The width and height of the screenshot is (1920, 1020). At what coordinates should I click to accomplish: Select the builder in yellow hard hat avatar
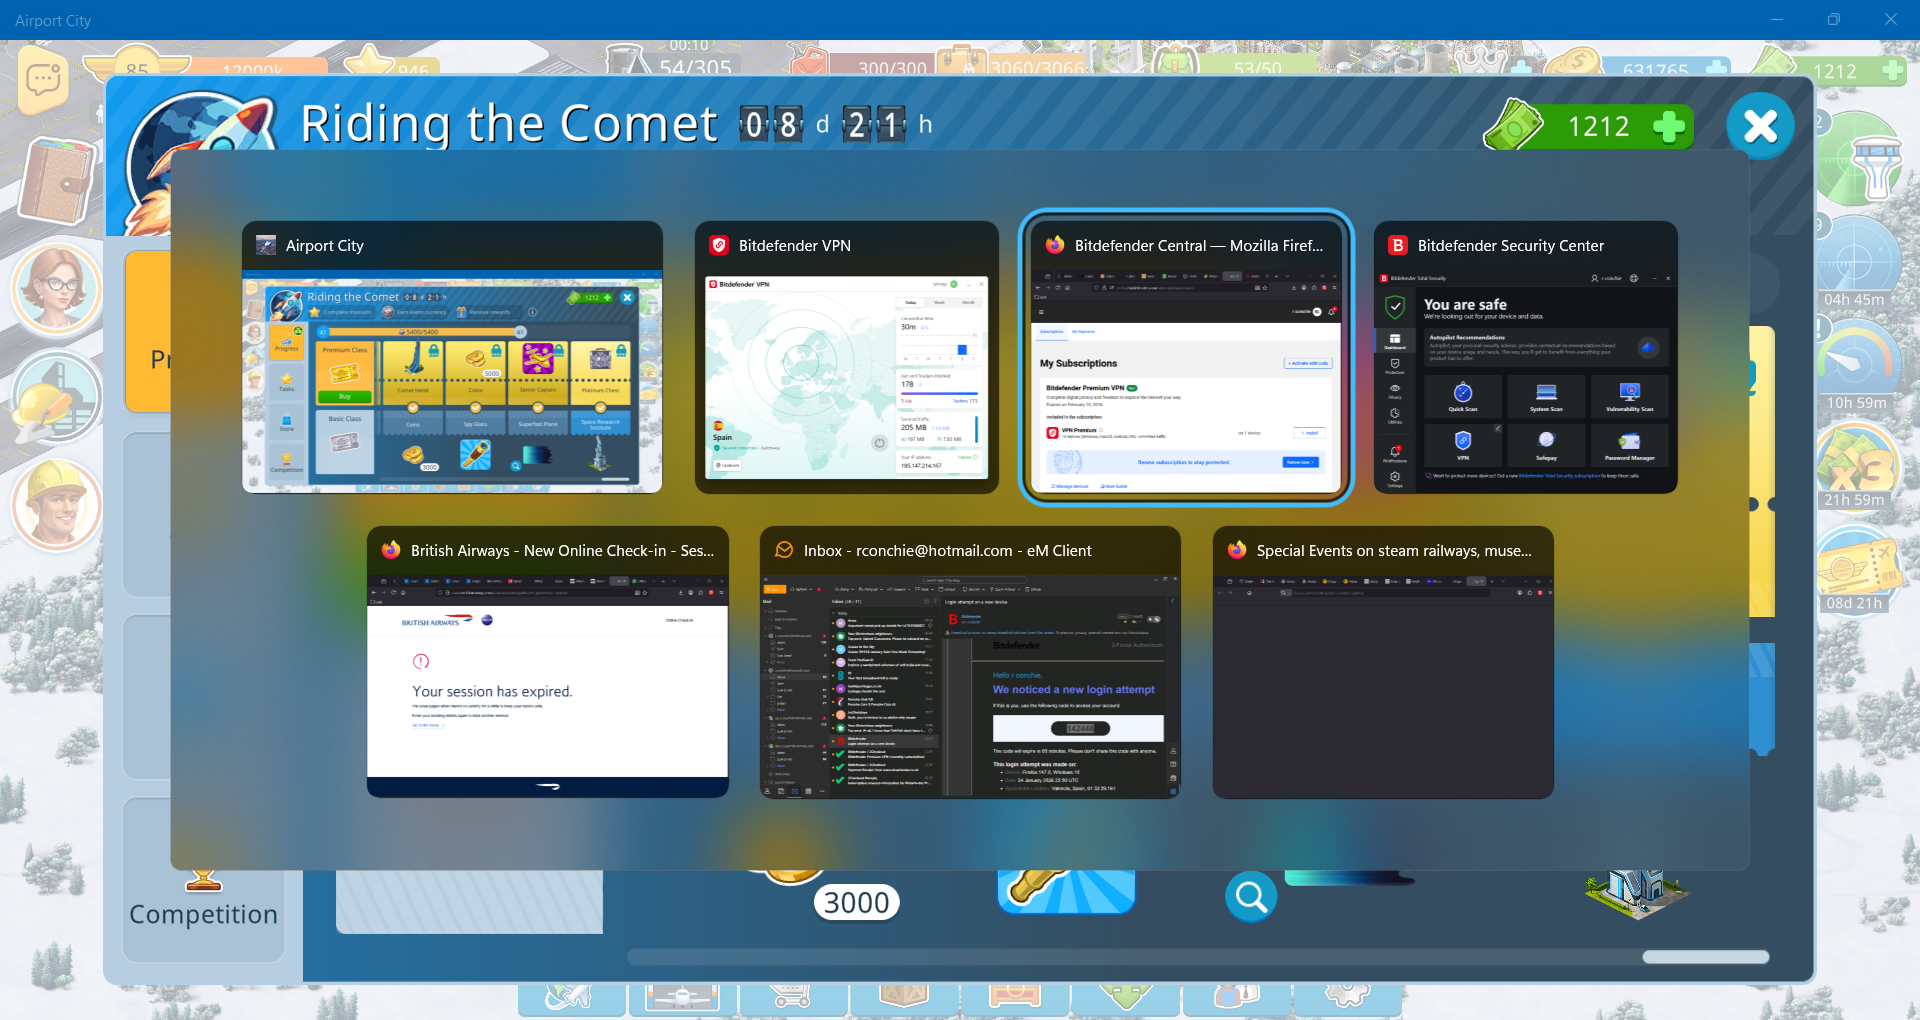pos(56,505)
